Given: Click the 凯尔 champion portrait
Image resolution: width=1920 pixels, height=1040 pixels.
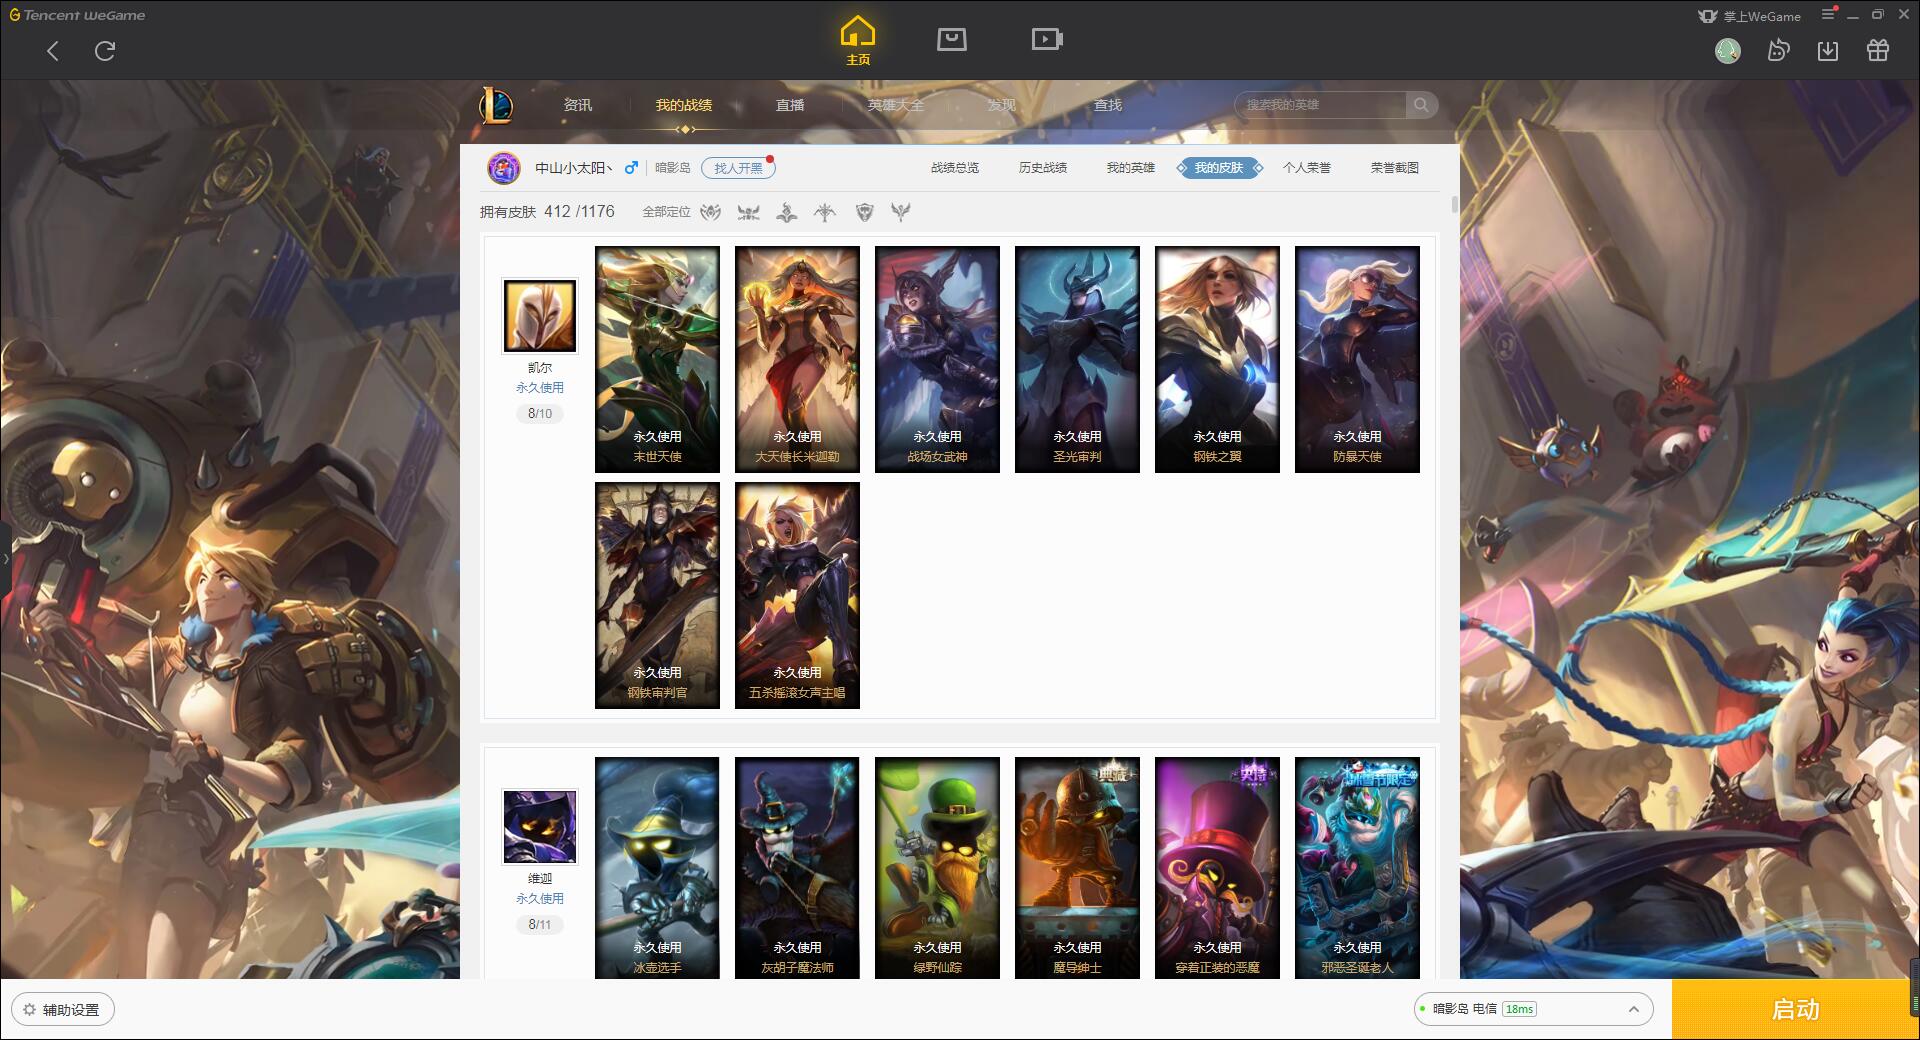Looking at the screenshot, I should 540,316.
